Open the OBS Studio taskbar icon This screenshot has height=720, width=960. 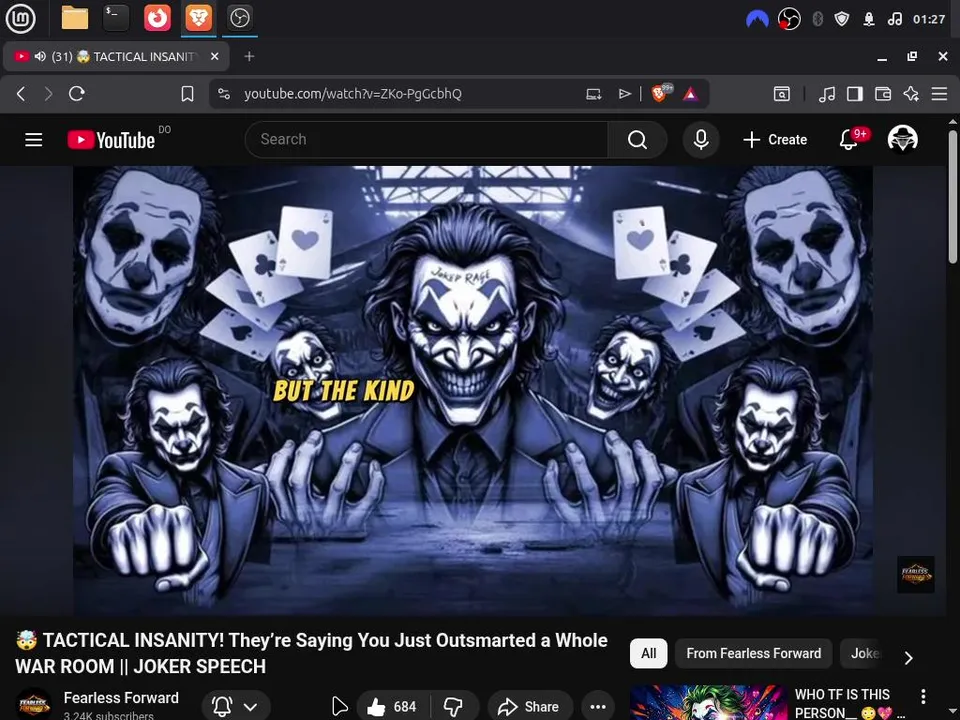coord(239,18)
